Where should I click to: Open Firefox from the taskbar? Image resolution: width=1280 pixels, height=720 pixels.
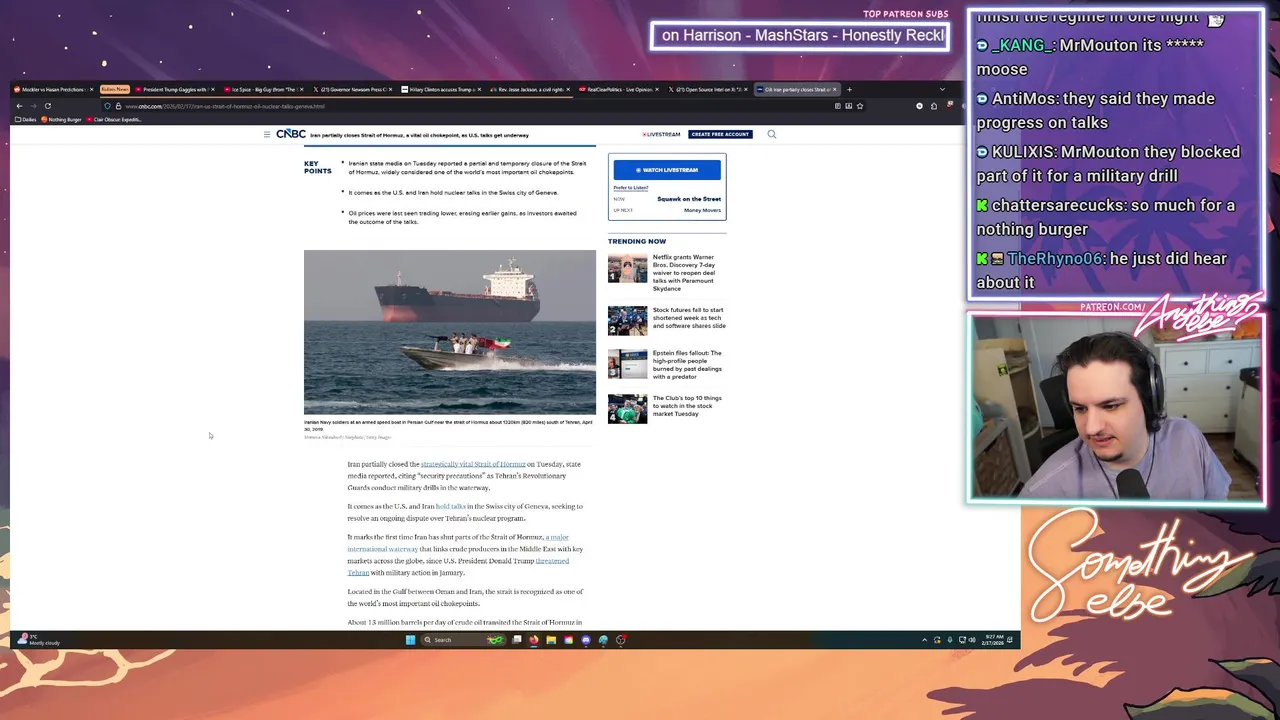[x=534, y=640]
